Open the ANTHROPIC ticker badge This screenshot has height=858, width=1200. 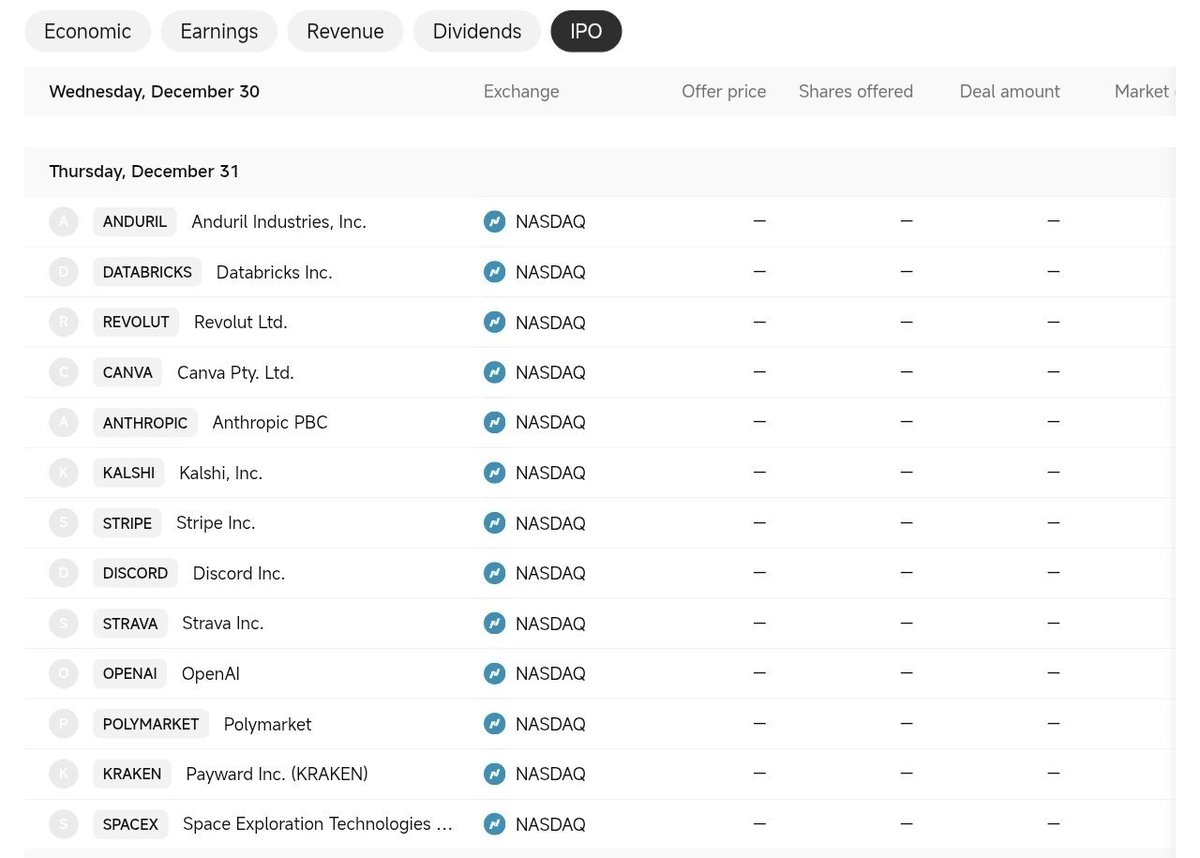tap(145, 422)
